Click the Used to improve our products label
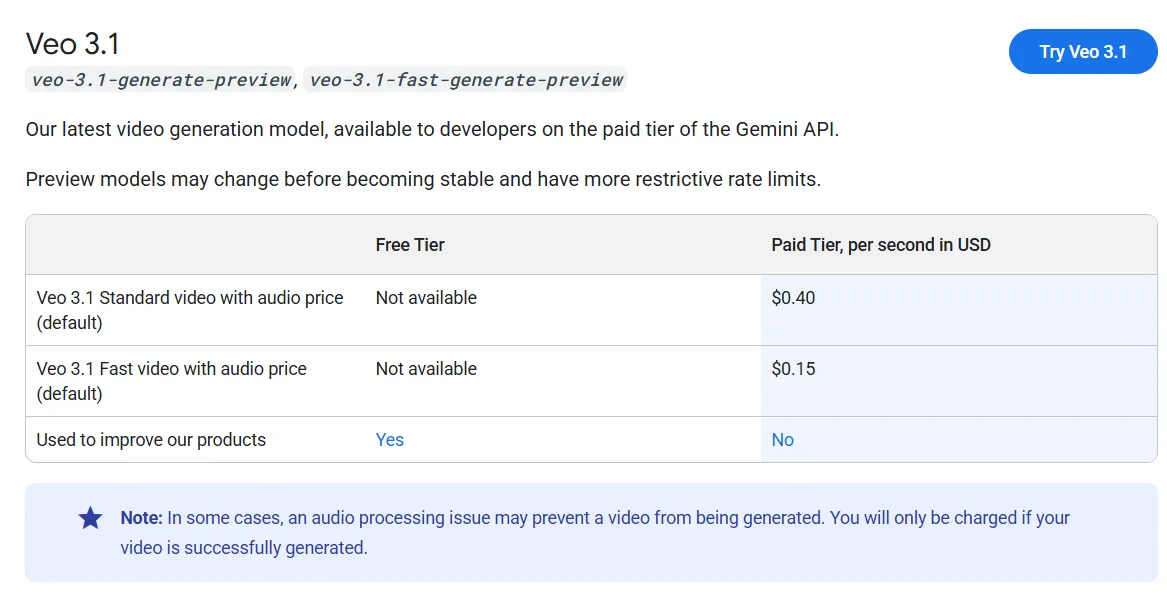The image size is (1167, 605). click(x=151, y=440)
